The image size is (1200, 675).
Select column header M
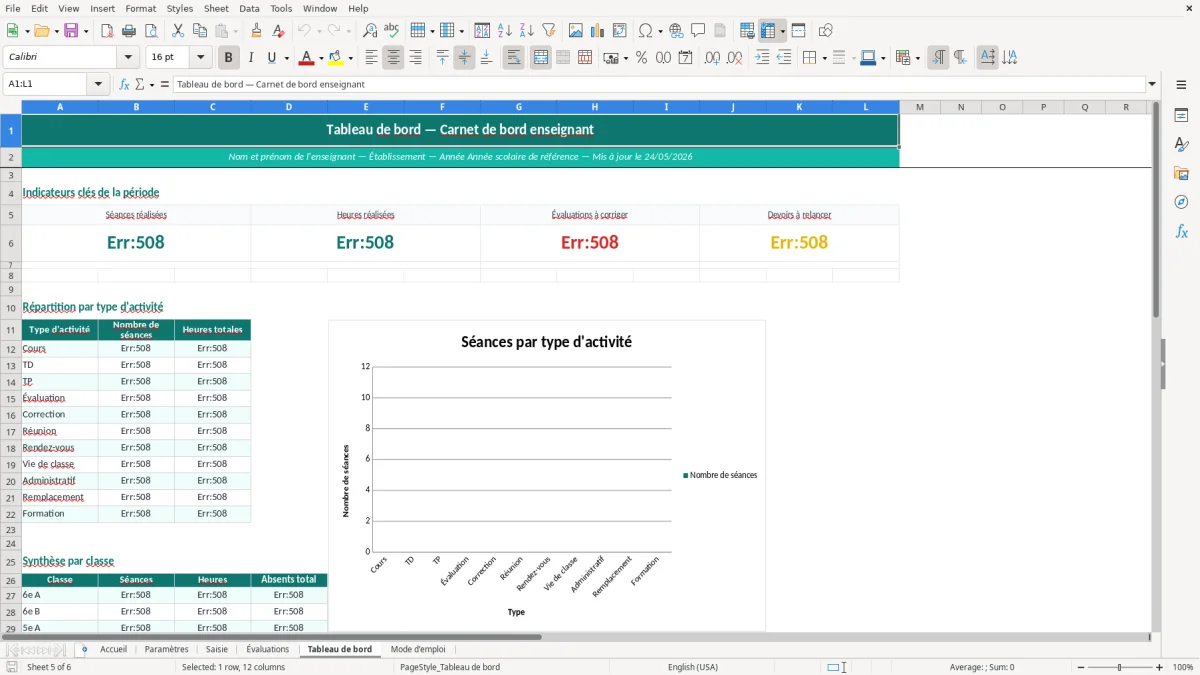click(x=919, y=107)
